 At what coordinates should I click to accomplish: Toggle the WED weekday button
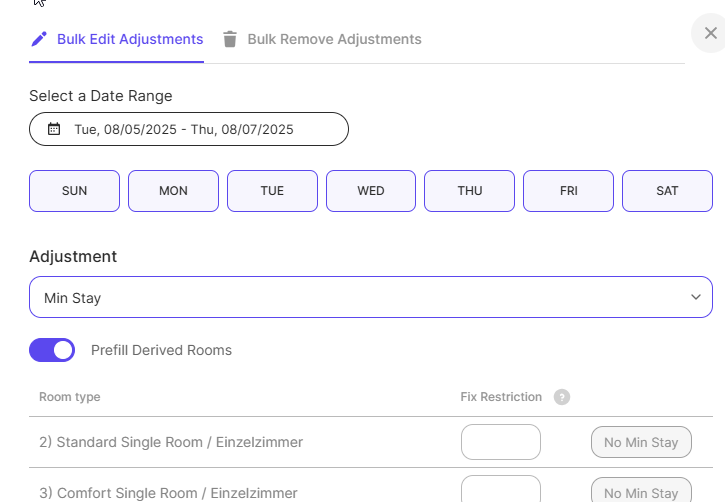[371, 191]
